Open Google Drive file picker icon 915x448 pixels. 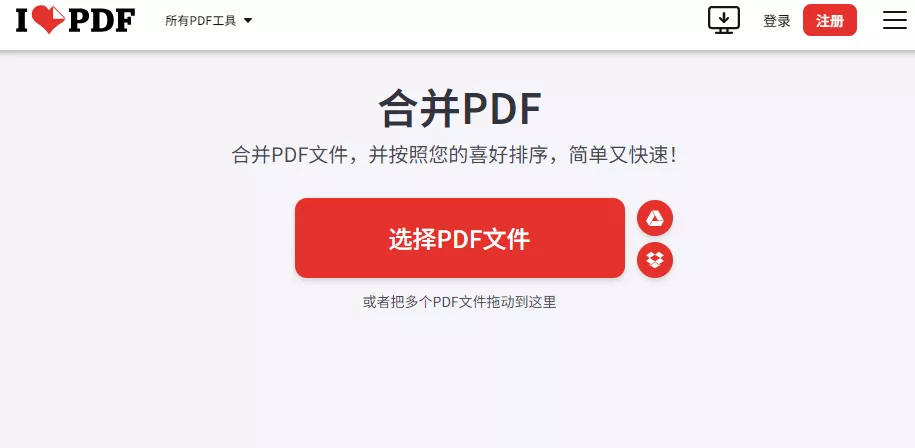pyautogui.click(x=655, y=219)
